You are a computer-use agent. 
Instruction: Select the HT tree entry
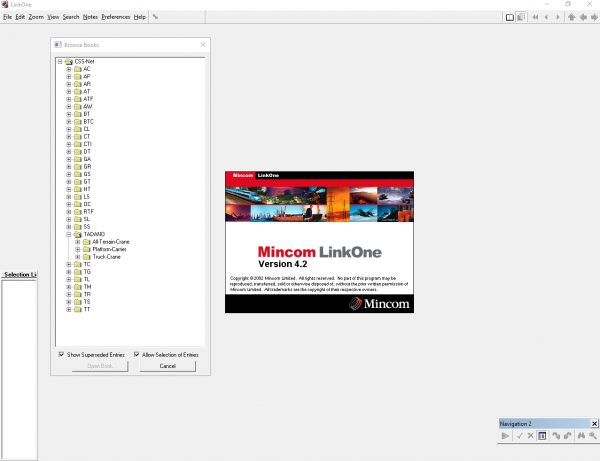(x=87, y=189)
